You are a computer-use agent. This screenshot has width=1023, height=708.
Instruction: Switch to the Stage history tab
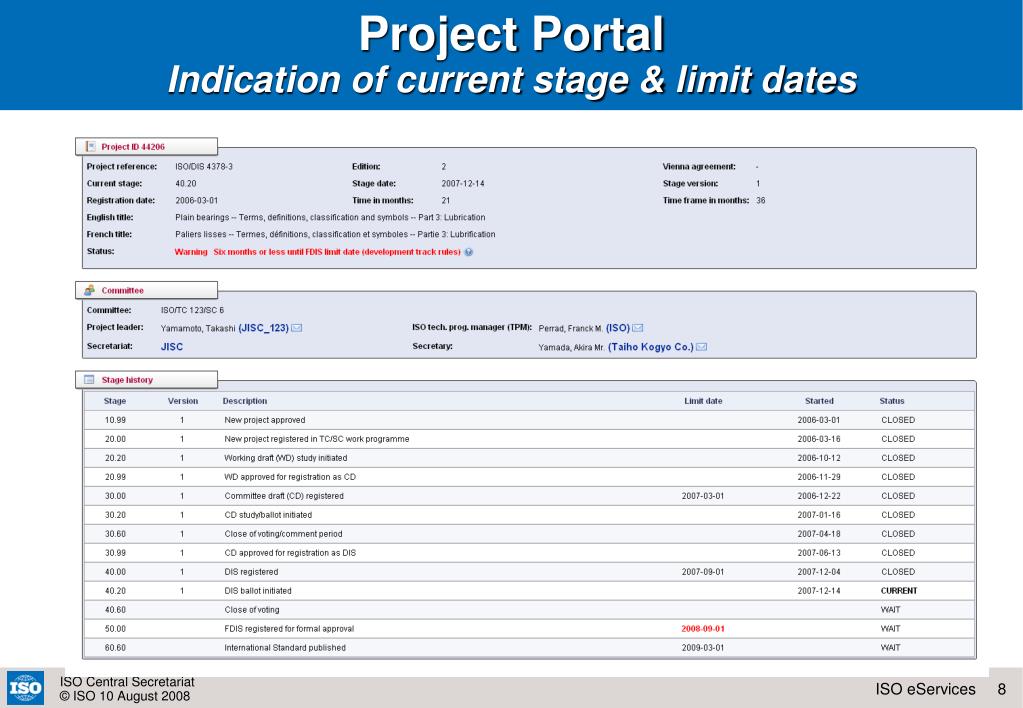pos(128,380)
